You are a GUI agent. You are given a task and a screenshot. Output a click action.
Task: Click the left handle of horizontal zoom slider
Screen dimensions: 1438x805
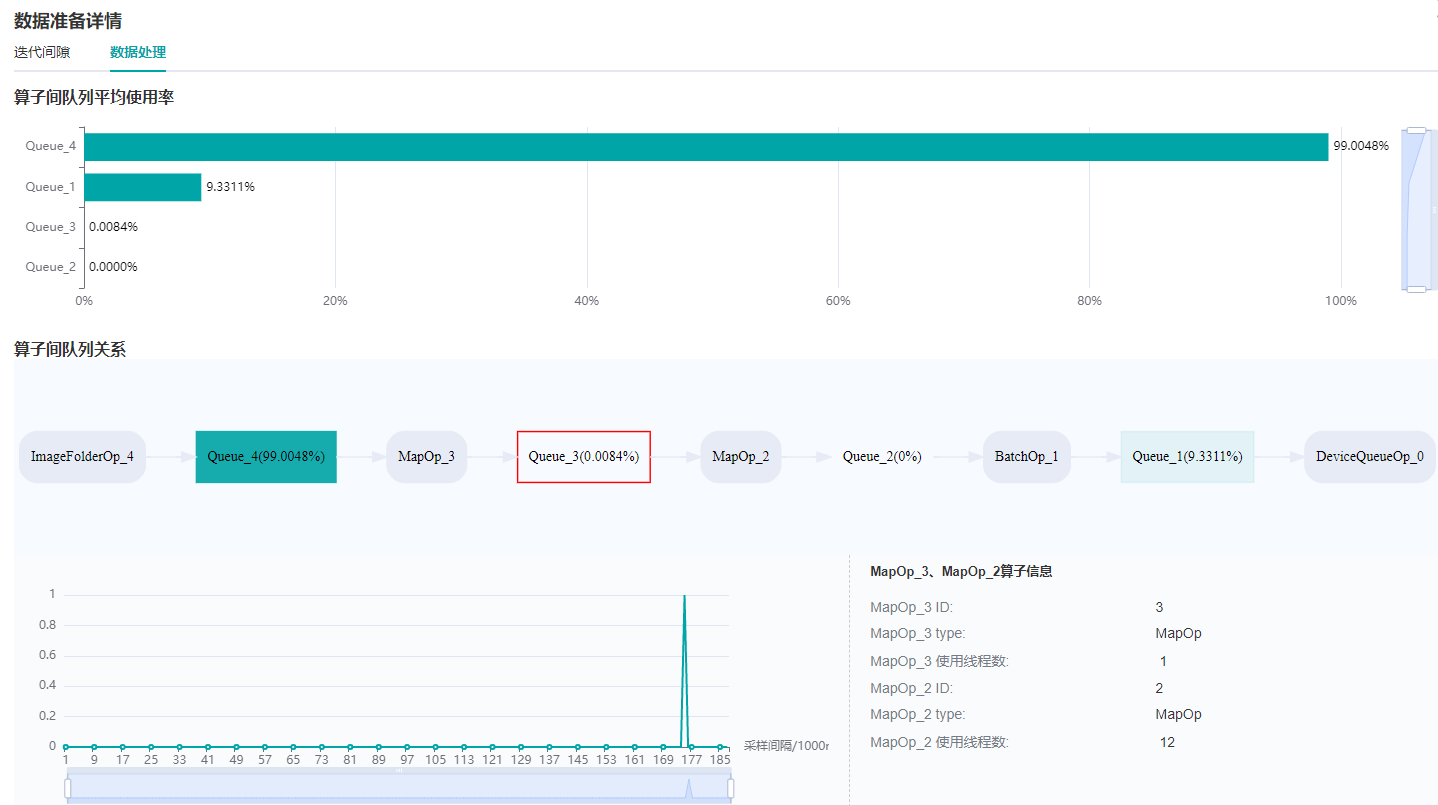click(x=67, y=789)
